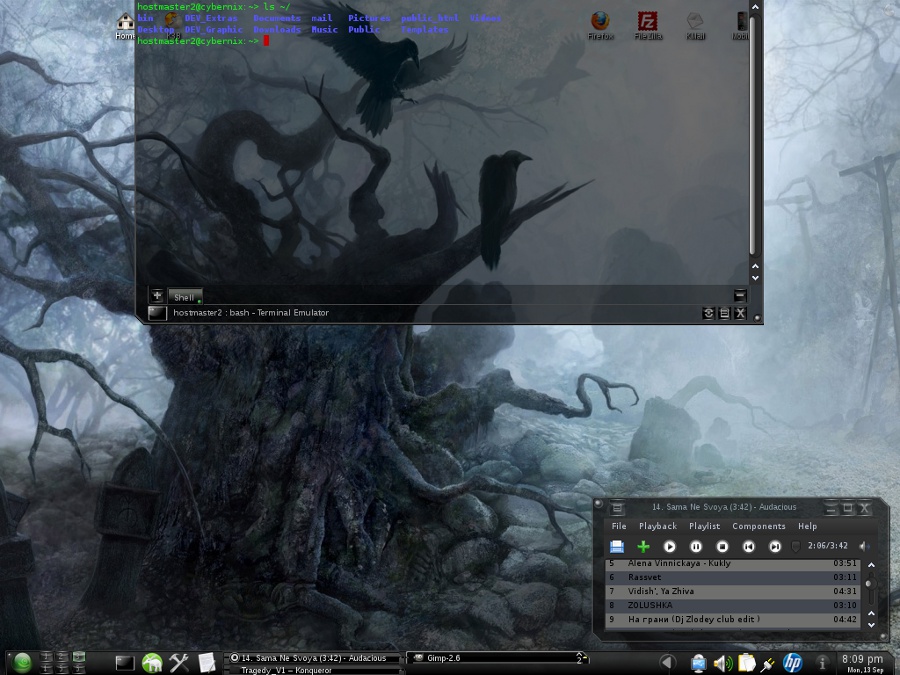Screen dimensions: 900x675
Task: Click terminal vertical scrollbar track
Action: click(x=755, y=135)
